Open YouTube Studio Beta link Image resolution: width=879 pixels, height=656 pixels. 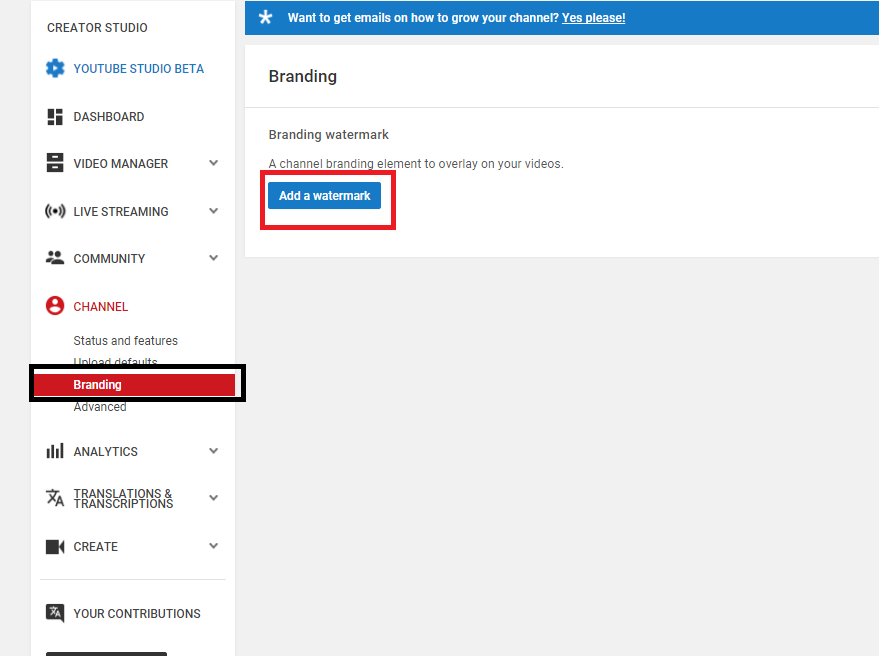pyautogui.click(x=138, y=69)
